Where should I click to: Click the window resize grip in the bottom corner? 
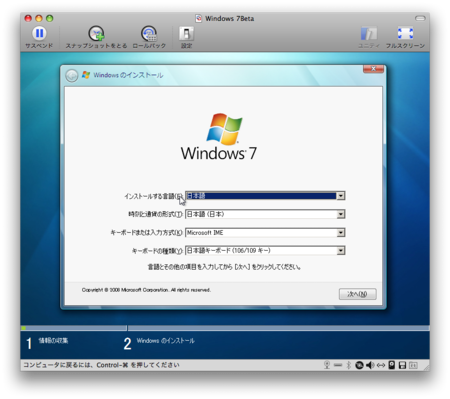tap(426, 367)
